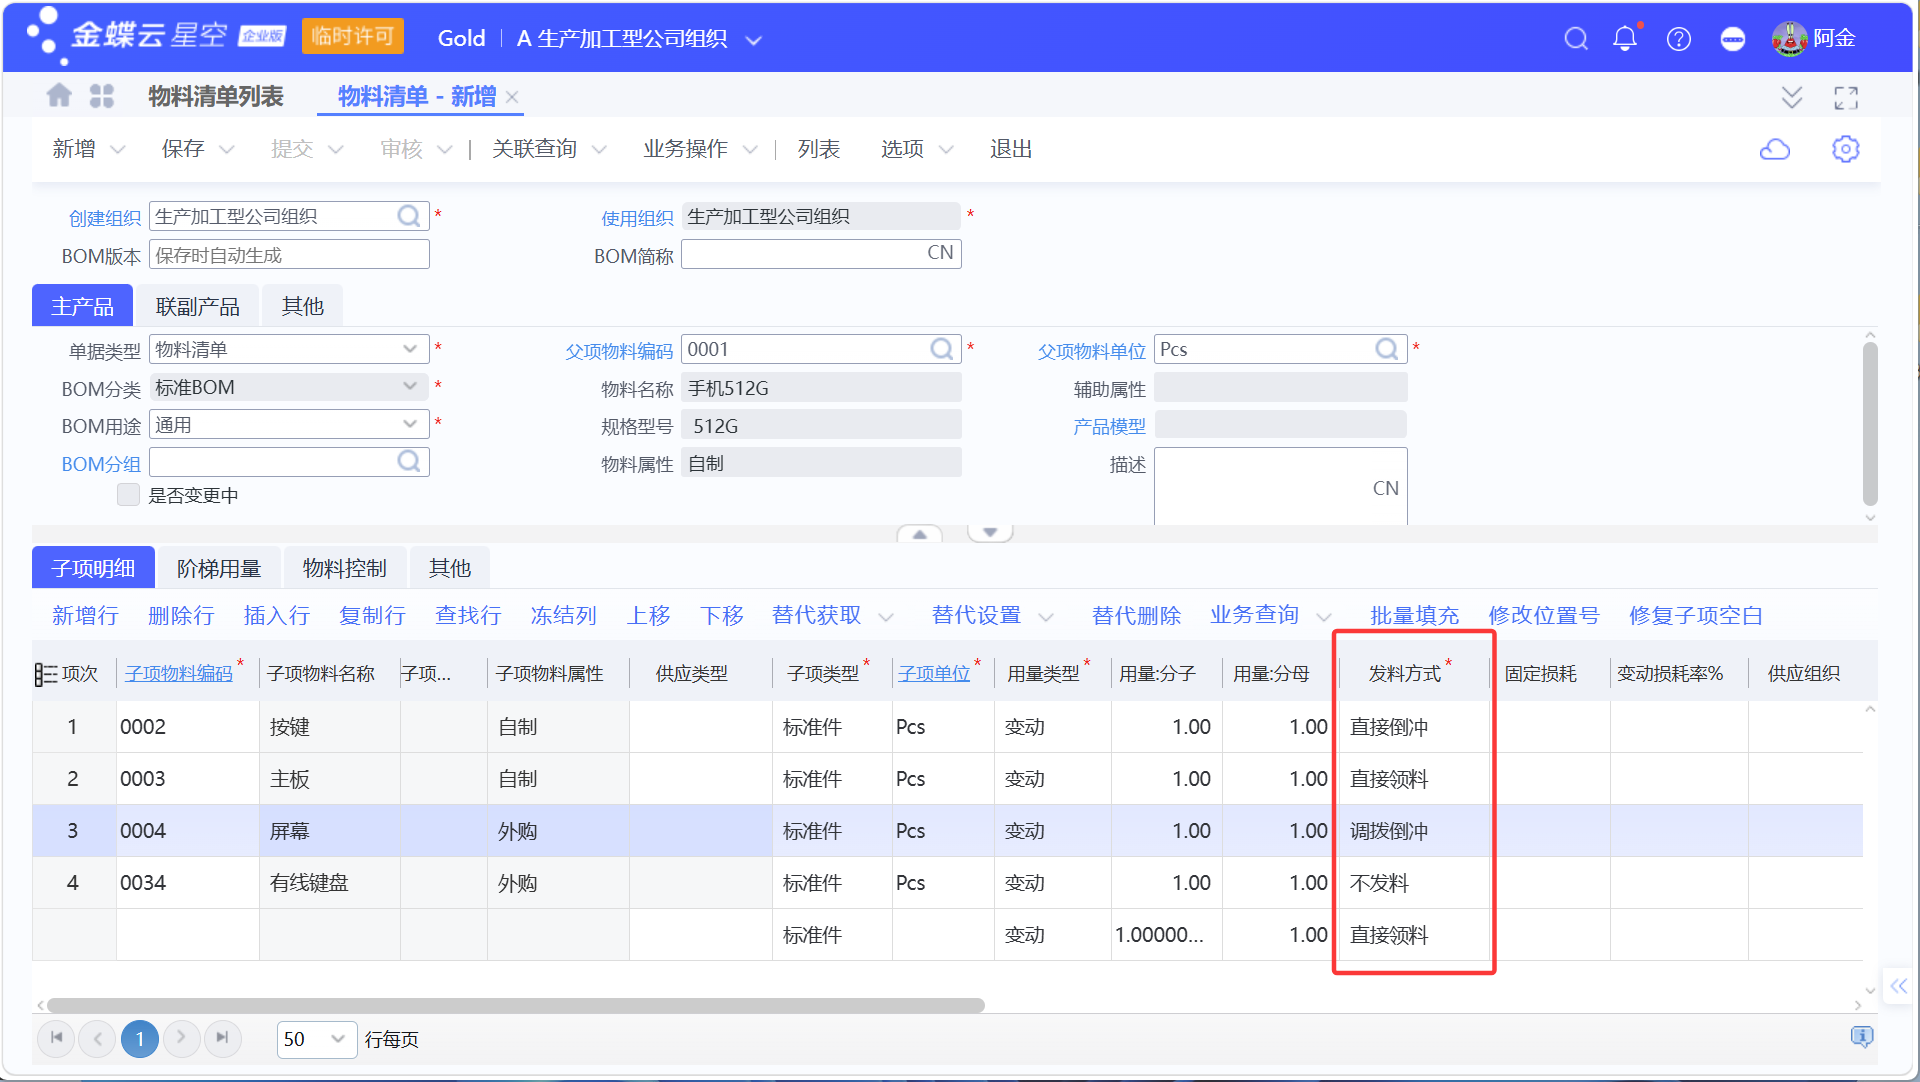1920x1082 pixels.
Task: Open the 保存 dropdown arrow
Action: coord(227,150)
